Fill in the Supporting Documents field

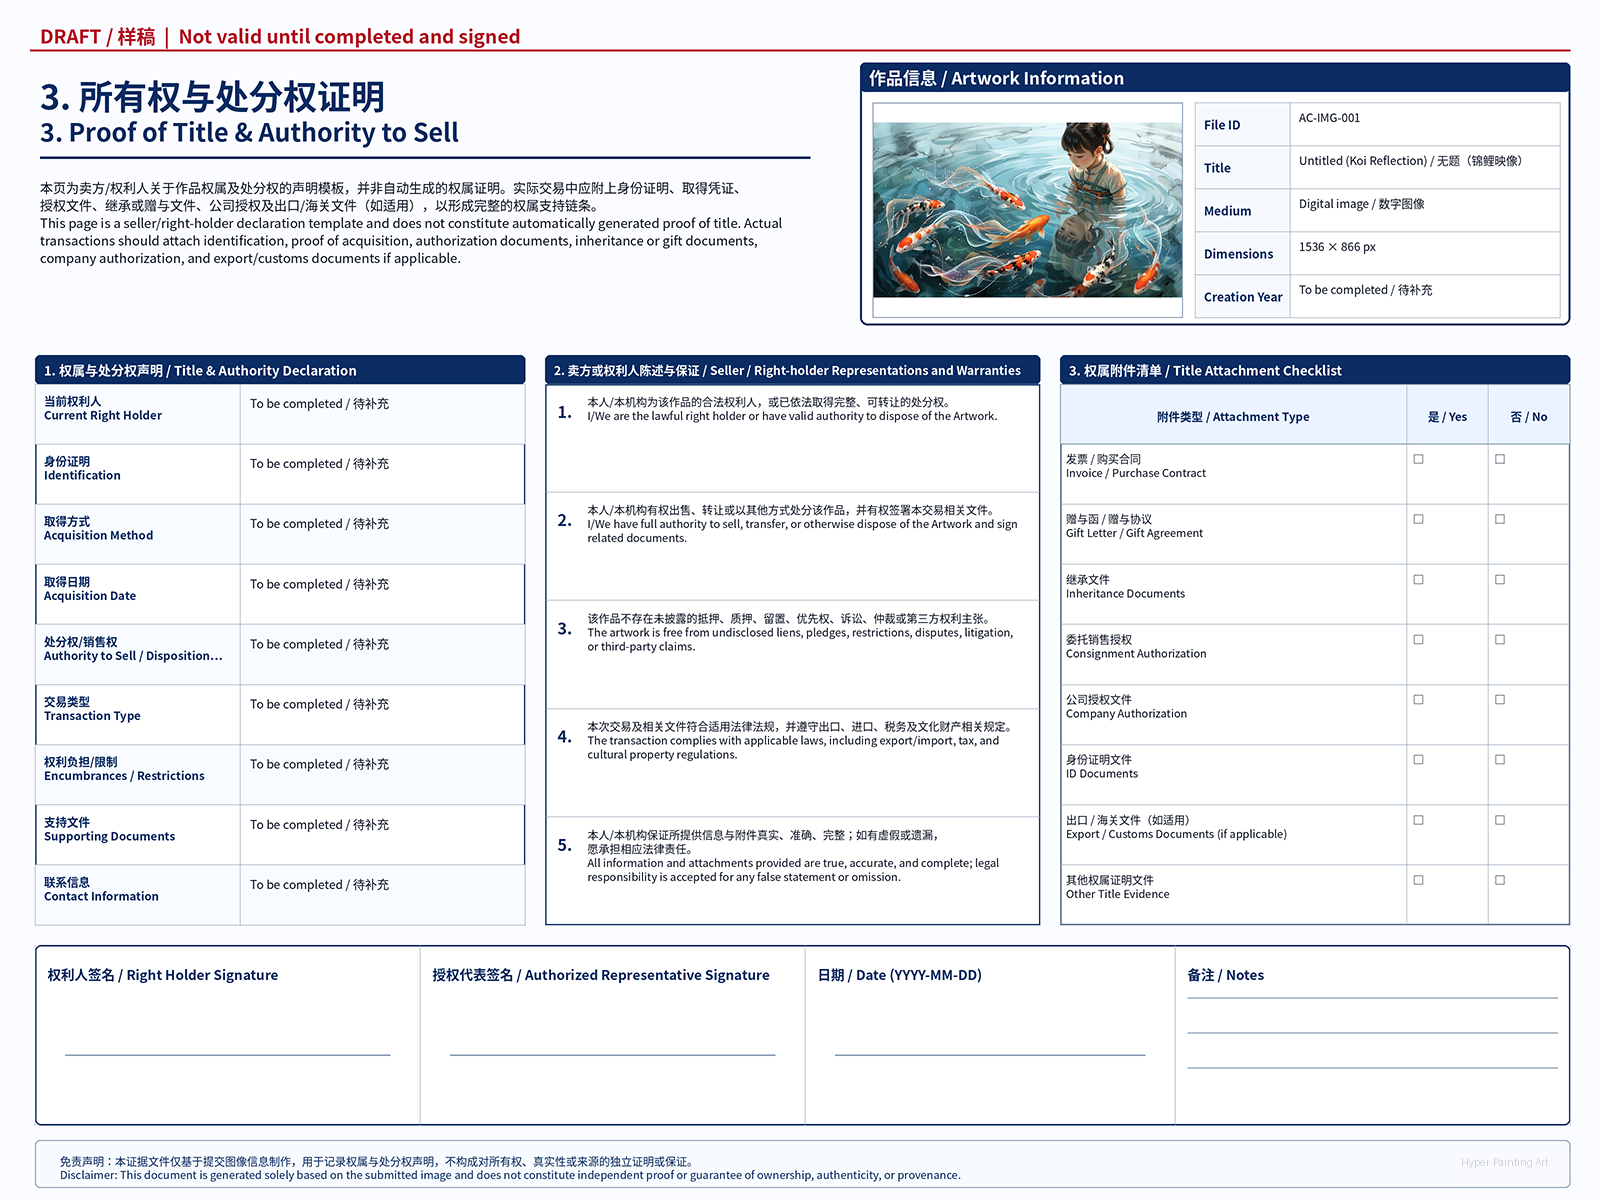[382, 835]
